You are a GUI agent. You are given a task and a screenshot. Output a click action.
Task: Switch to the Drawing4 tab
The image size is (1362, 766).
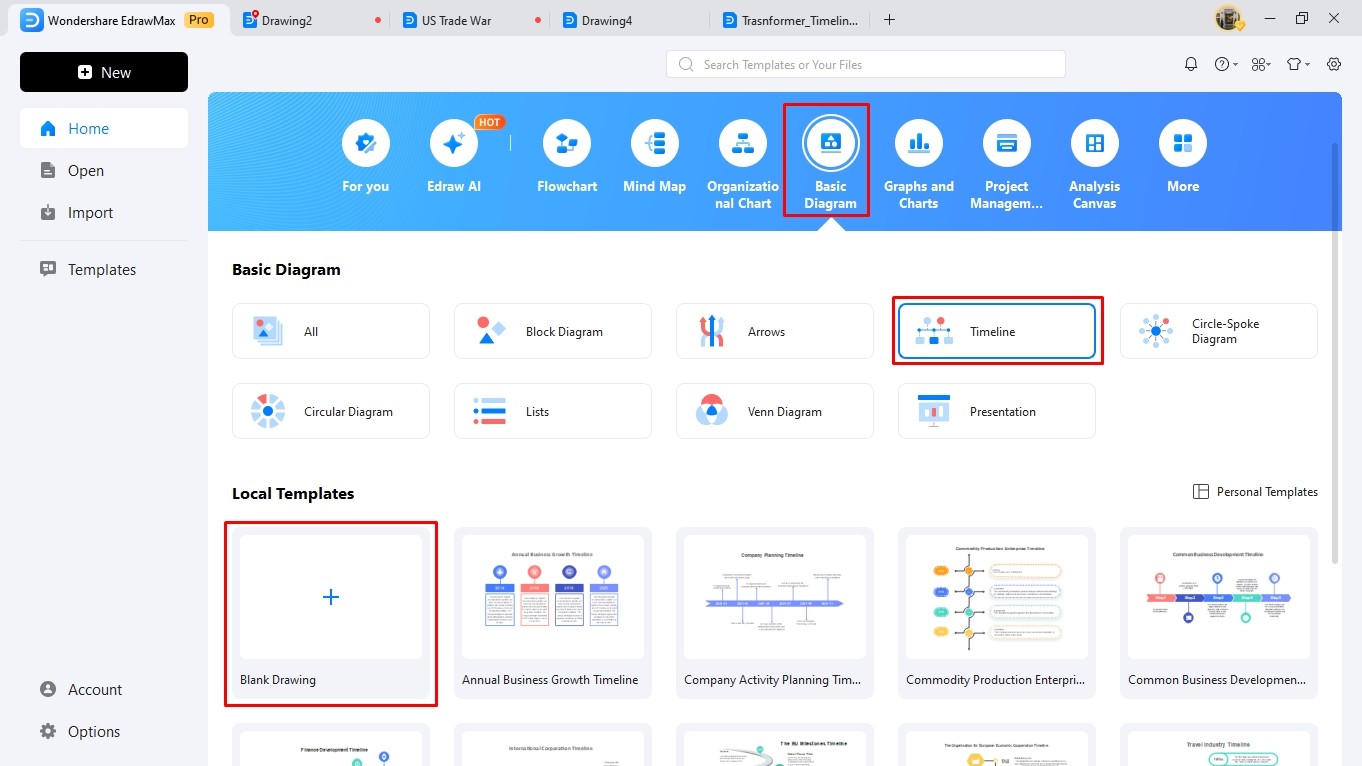(630, 20)
